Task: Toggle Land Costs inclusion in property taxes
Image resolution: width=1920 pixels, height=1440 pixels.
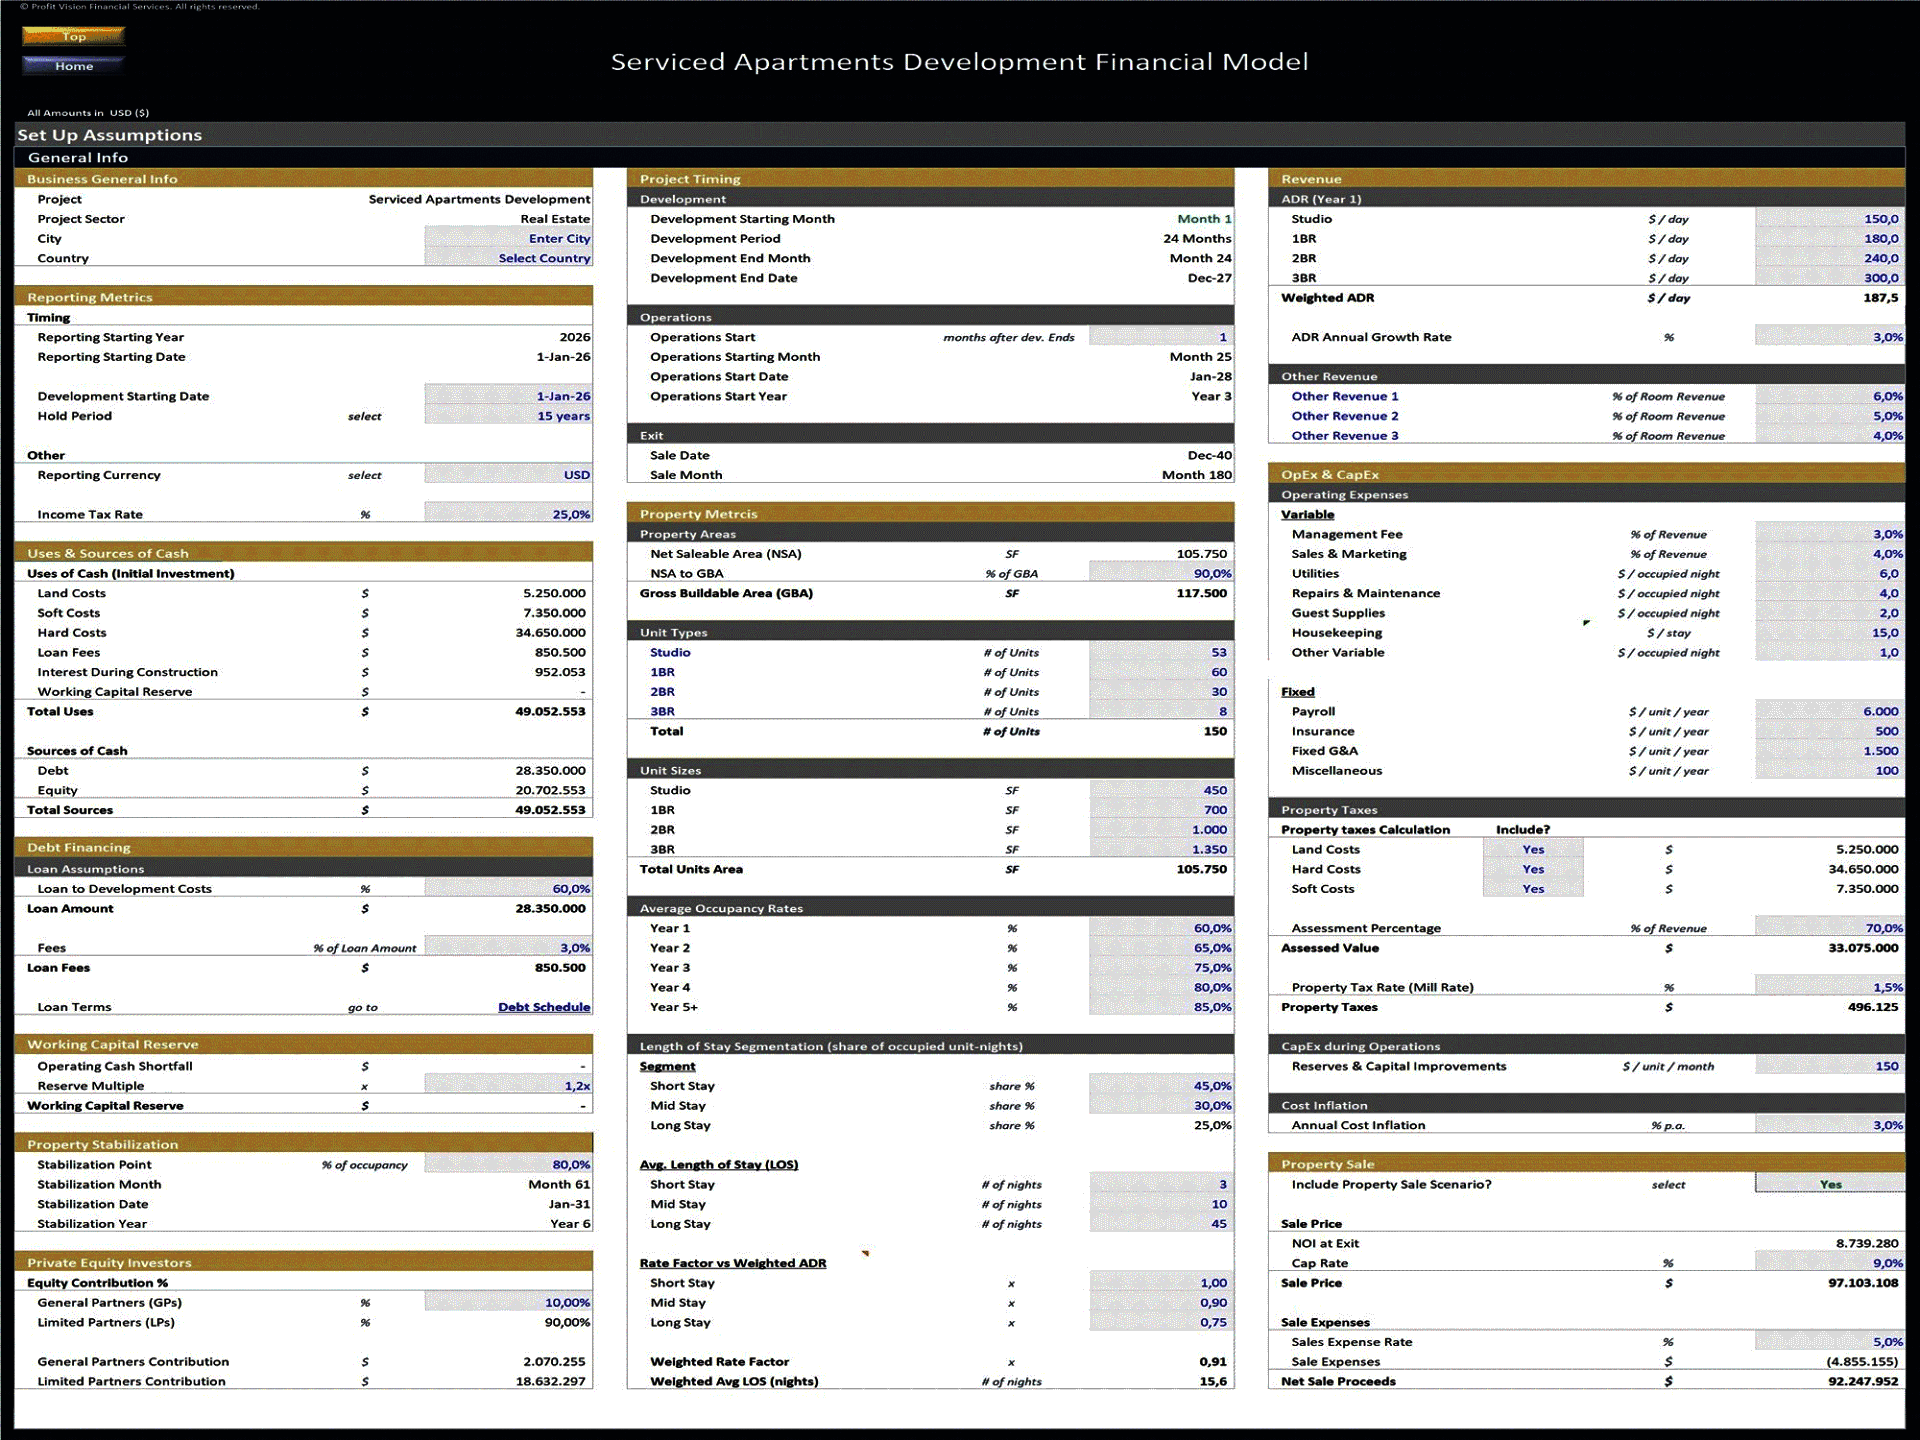Action: click(1533, 849)
